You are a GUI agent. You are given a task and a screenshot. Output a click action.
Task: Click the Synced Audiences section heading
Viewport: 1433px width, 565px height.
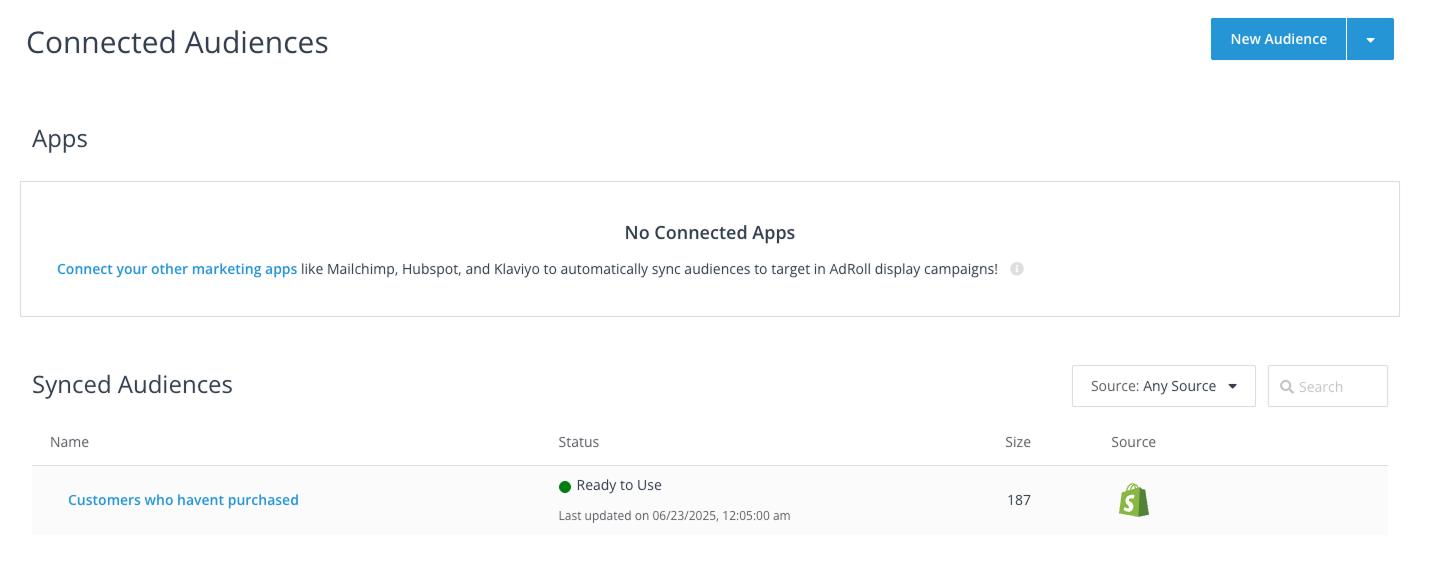pyautogui.click(x=132, y=385)
